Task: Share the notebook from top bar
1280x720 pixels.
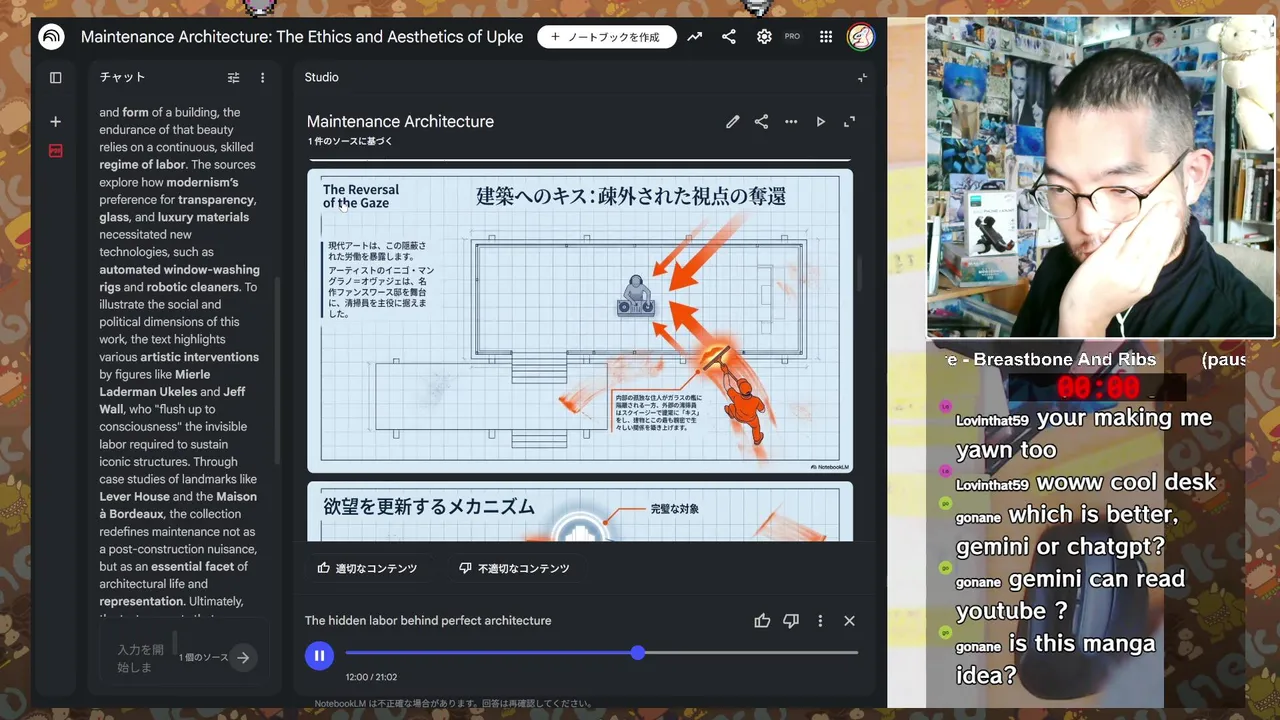Action: (729, 37)
